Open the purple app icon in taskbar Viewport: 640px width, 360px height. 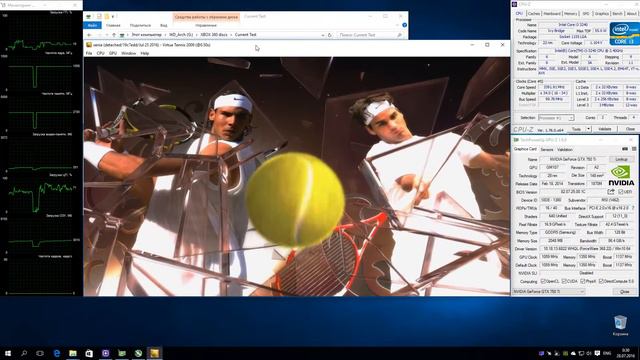[x=105, y=353]
